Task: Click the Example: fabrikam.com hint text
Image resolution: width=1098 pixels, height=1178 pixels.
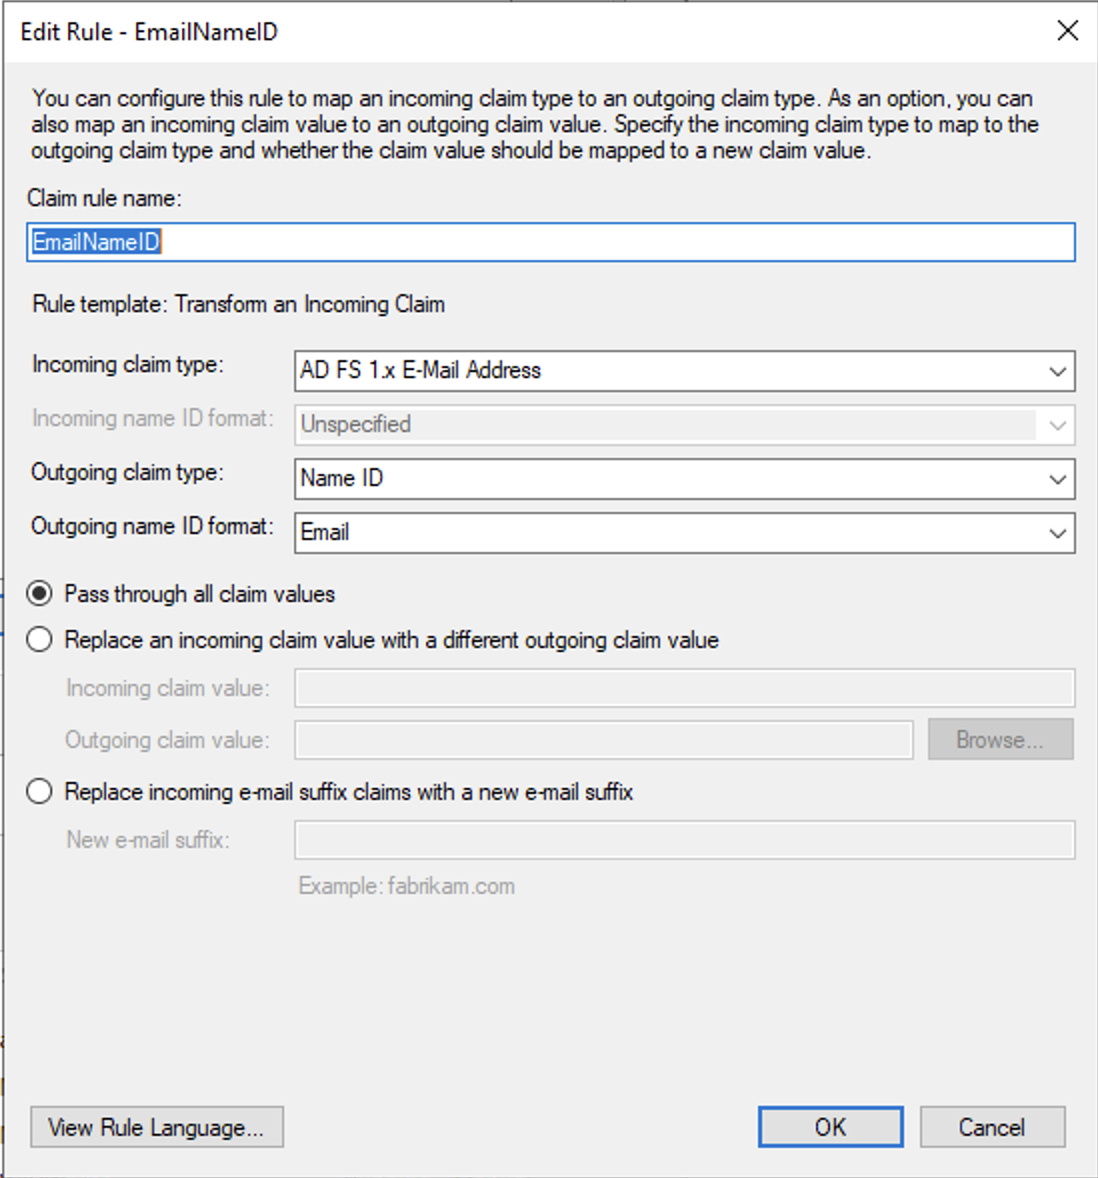Action: coord(406,886)
